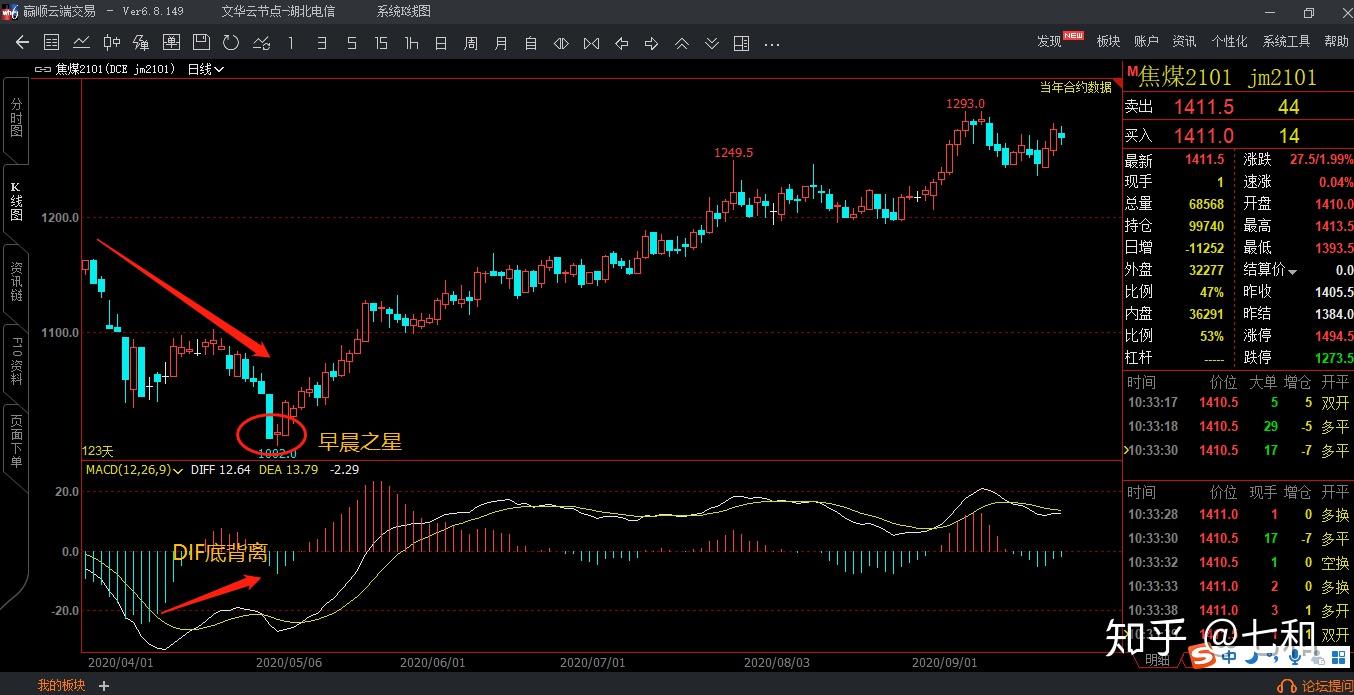The width and height of the screenshot is (1354, 695).
Task: Open the 发现 menu
Action: pos(1049,41)
